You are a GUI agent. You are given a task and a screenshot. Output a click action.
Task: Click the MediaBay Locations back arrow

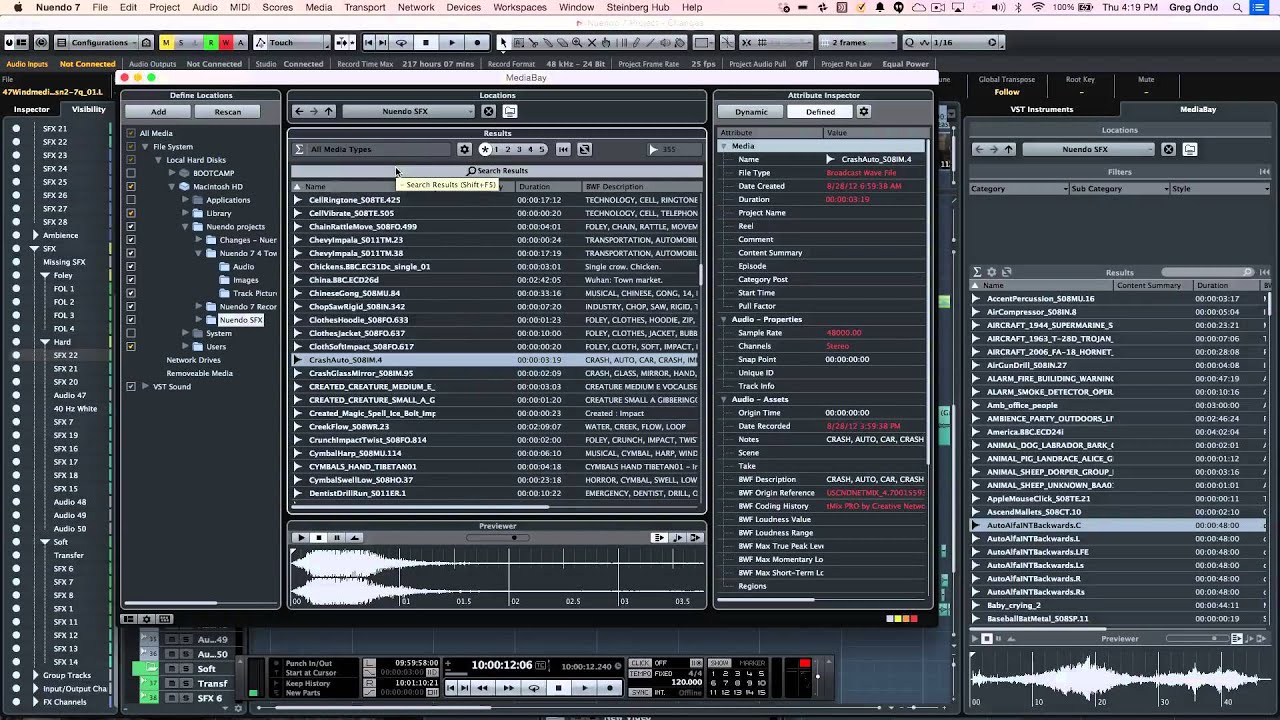[298, 112]
